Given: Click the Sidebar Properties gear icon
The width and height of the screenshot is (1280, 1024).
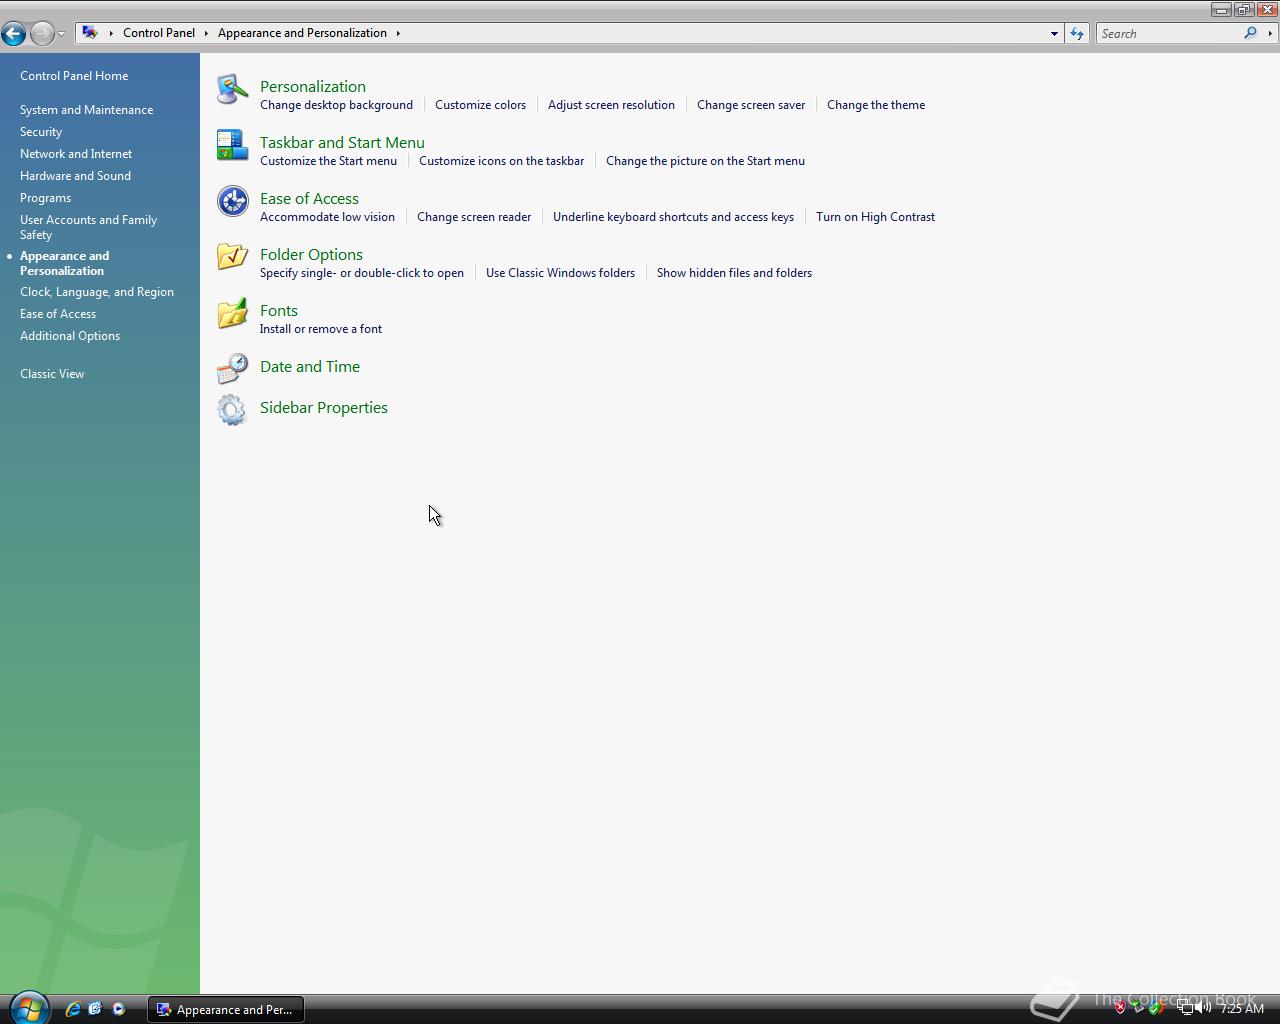Looking at the screenshot, I should pos(232,410).
